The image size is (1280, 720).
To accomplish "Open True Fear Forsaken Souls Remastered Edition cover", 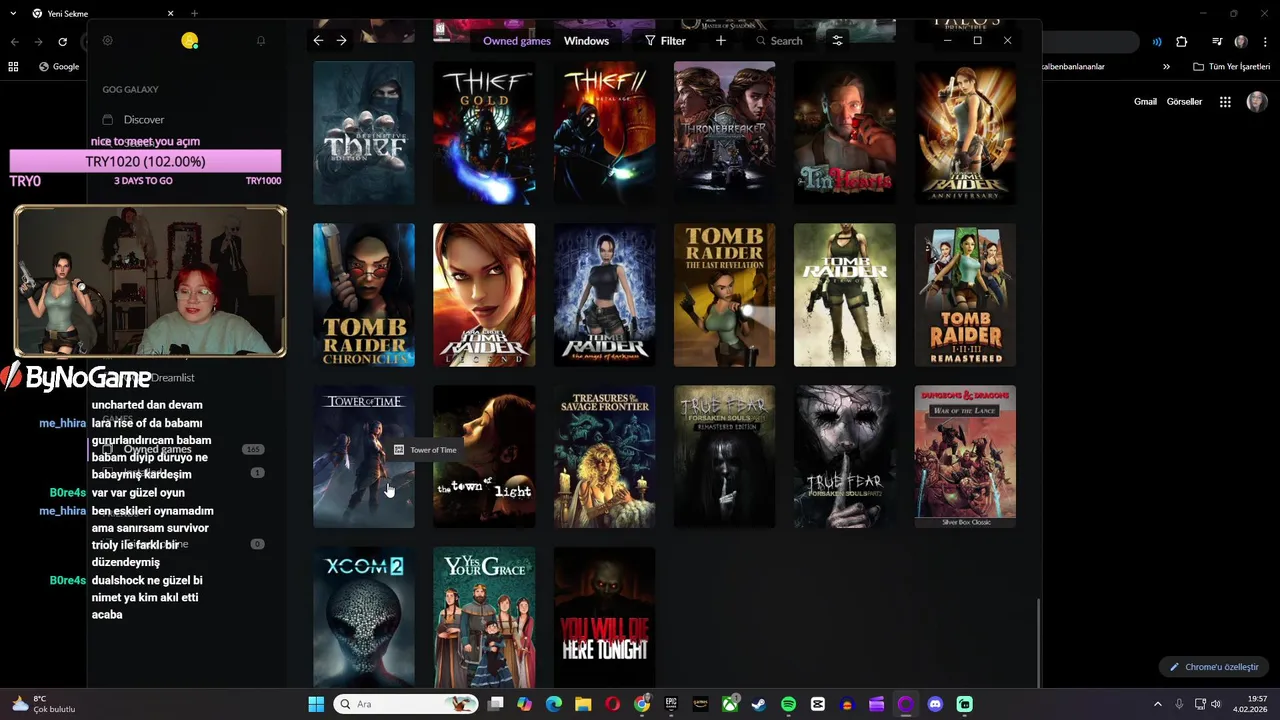I will tap(724, 457).
